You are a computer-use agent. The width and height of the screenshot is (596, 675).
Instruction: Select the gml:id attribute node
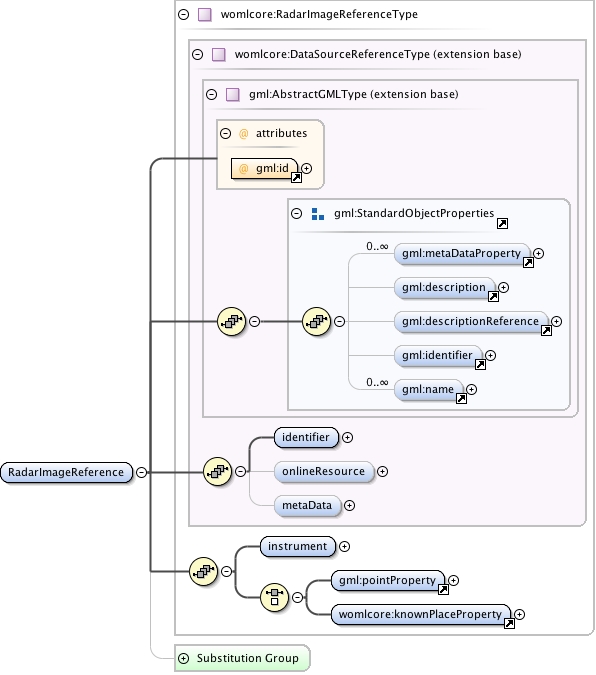[x=264, y=169]
